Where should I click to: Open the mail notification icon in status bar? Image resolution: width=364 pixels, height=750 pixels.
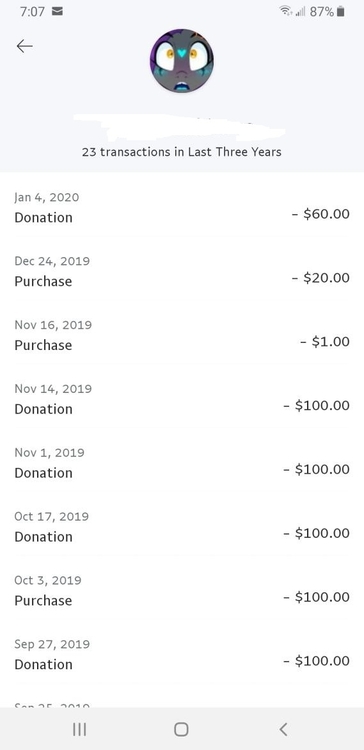tap(57, 11)
